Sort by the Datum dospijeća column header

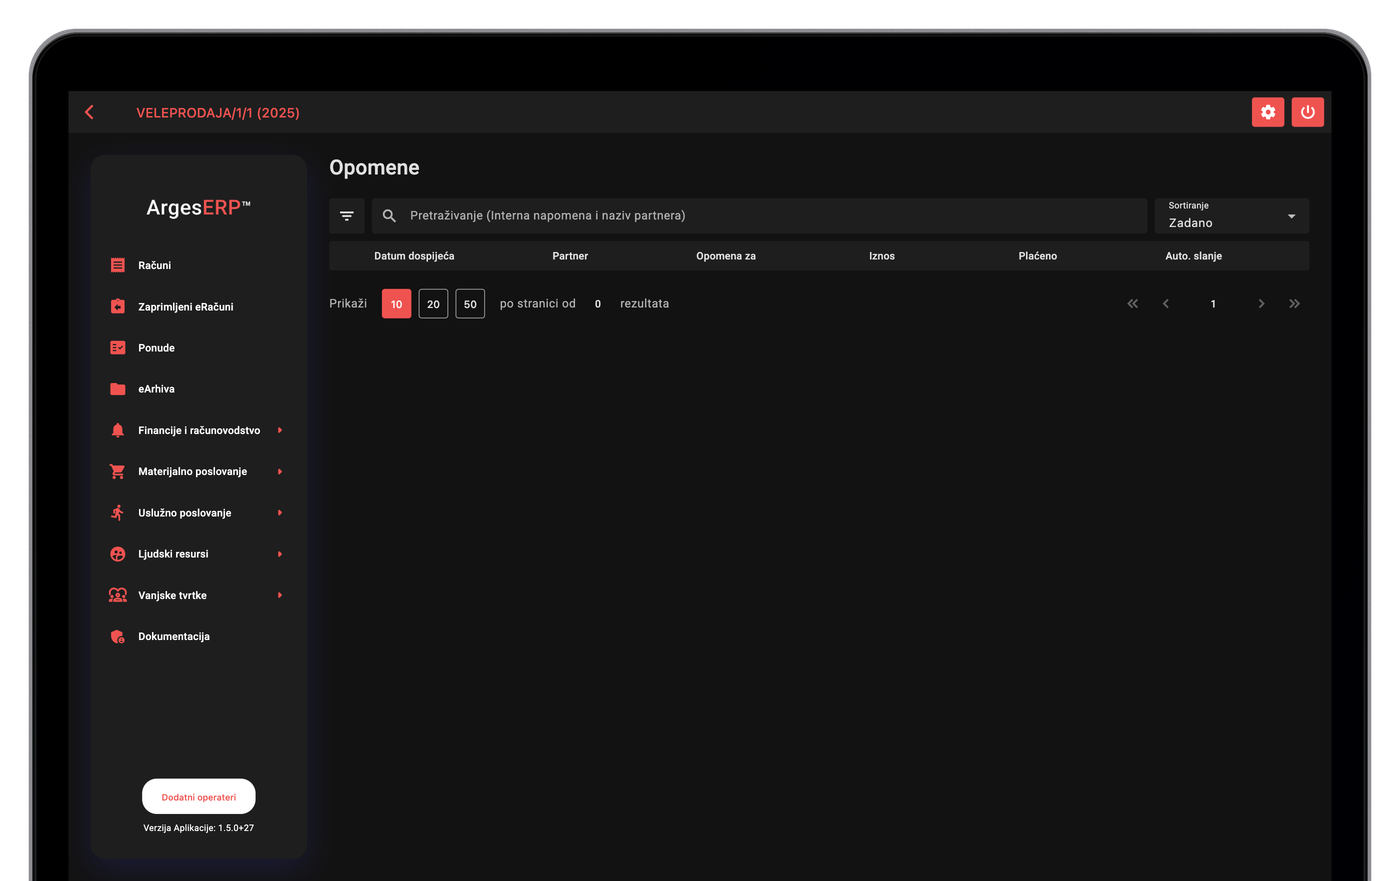click(x=414, y=256)
